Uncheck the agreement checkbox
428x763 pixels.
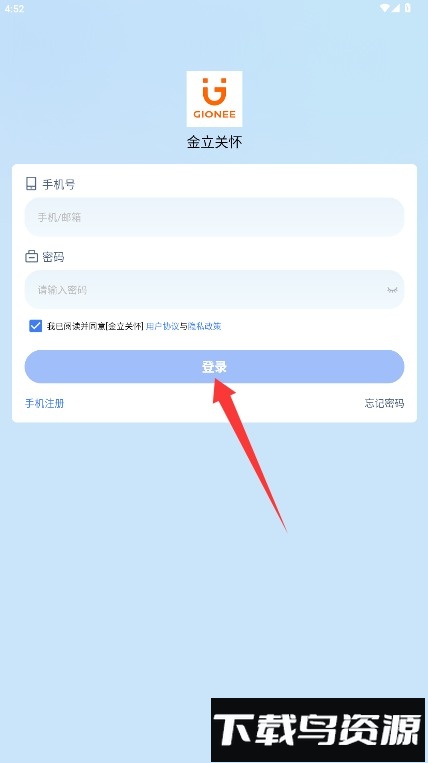tap(36, 326)
